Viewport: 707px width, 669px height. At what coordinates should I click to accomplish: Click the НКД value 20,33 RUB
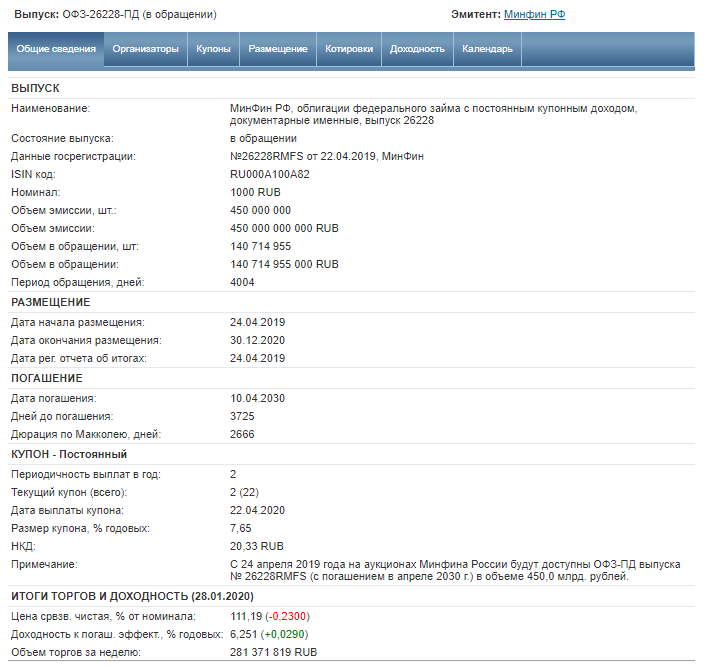(257, 546)
